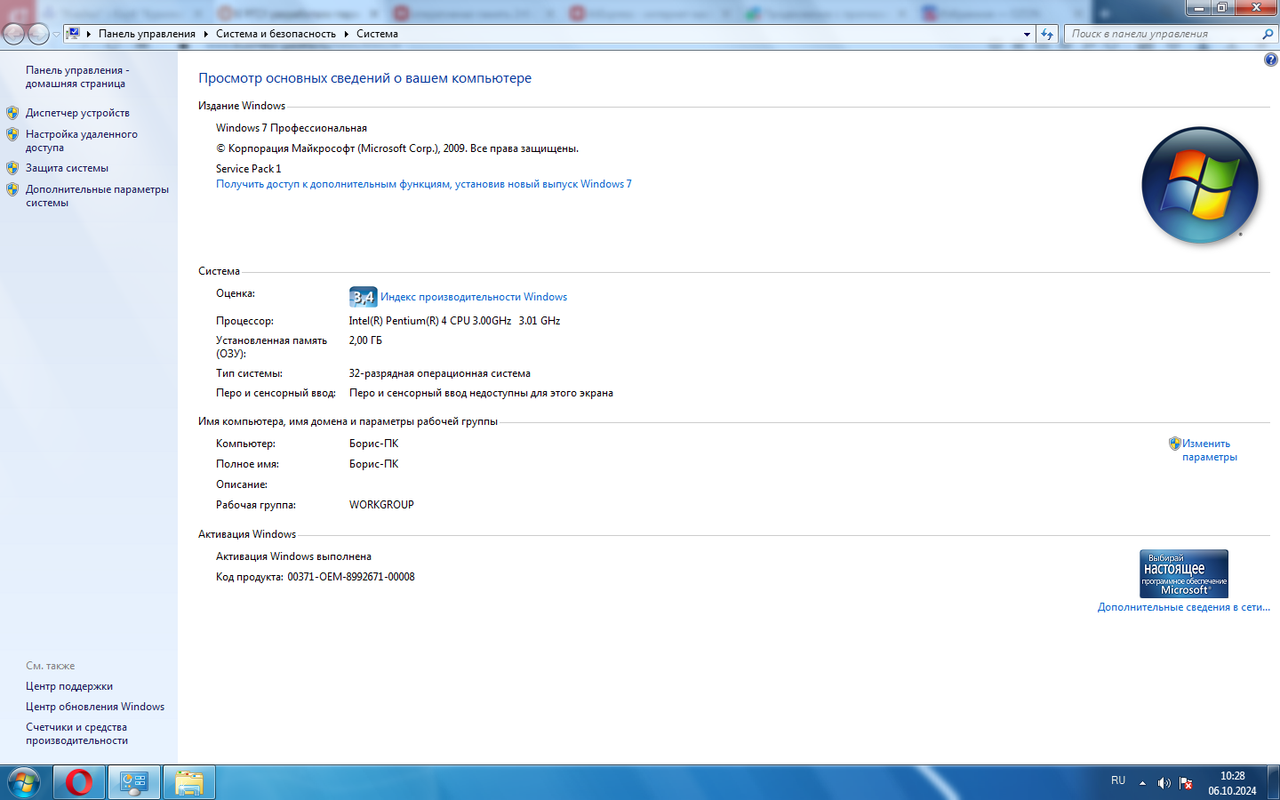
Task: Open Индекс производительности Windows link
Action: click(473, 297)
